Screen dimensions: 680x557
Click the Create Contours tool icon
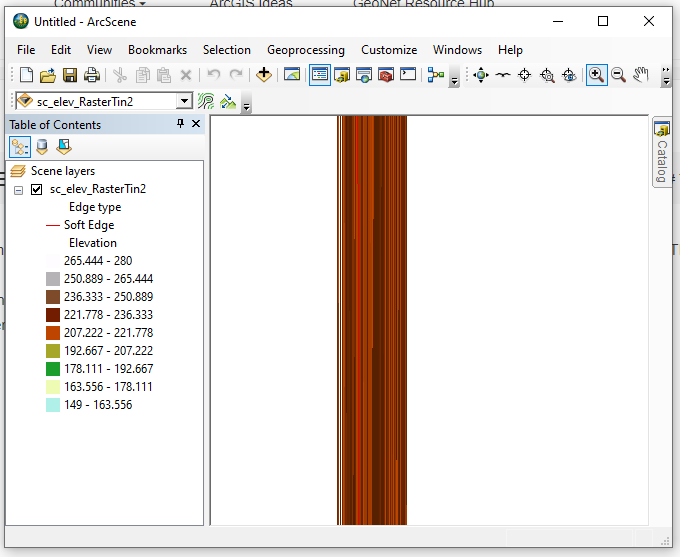pyautogui.click(x=206, y=102)
